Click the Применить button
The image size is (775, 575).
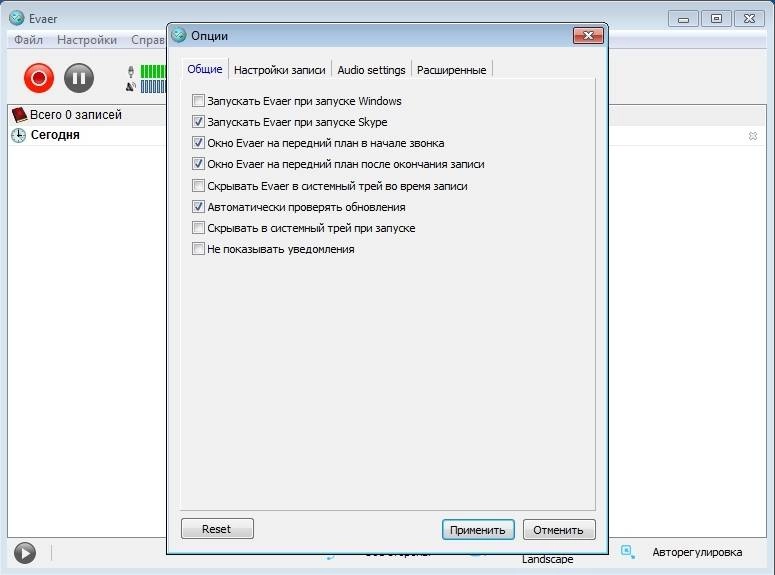[478, 530]
